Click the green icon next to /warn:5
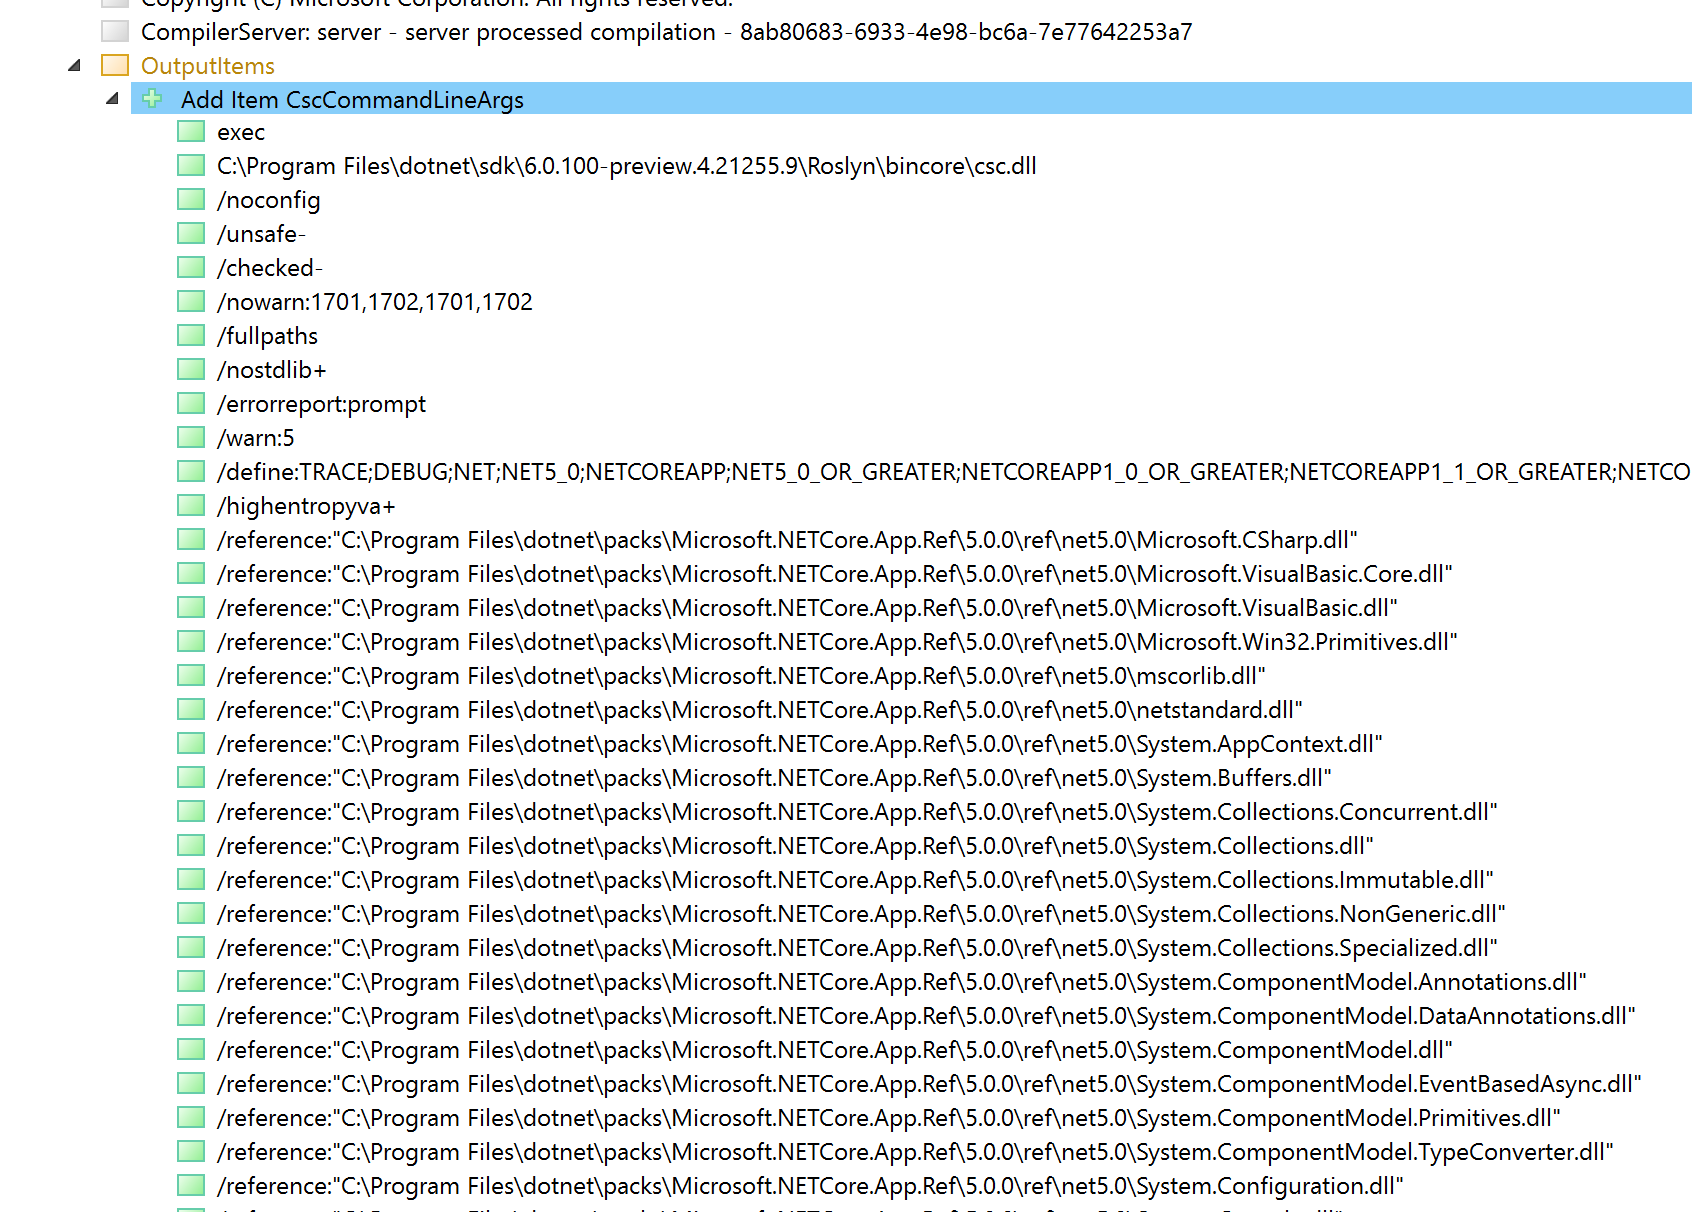Image resolution: width=1692 pixels, height=1212 pixels. click(x=190, y=436)
